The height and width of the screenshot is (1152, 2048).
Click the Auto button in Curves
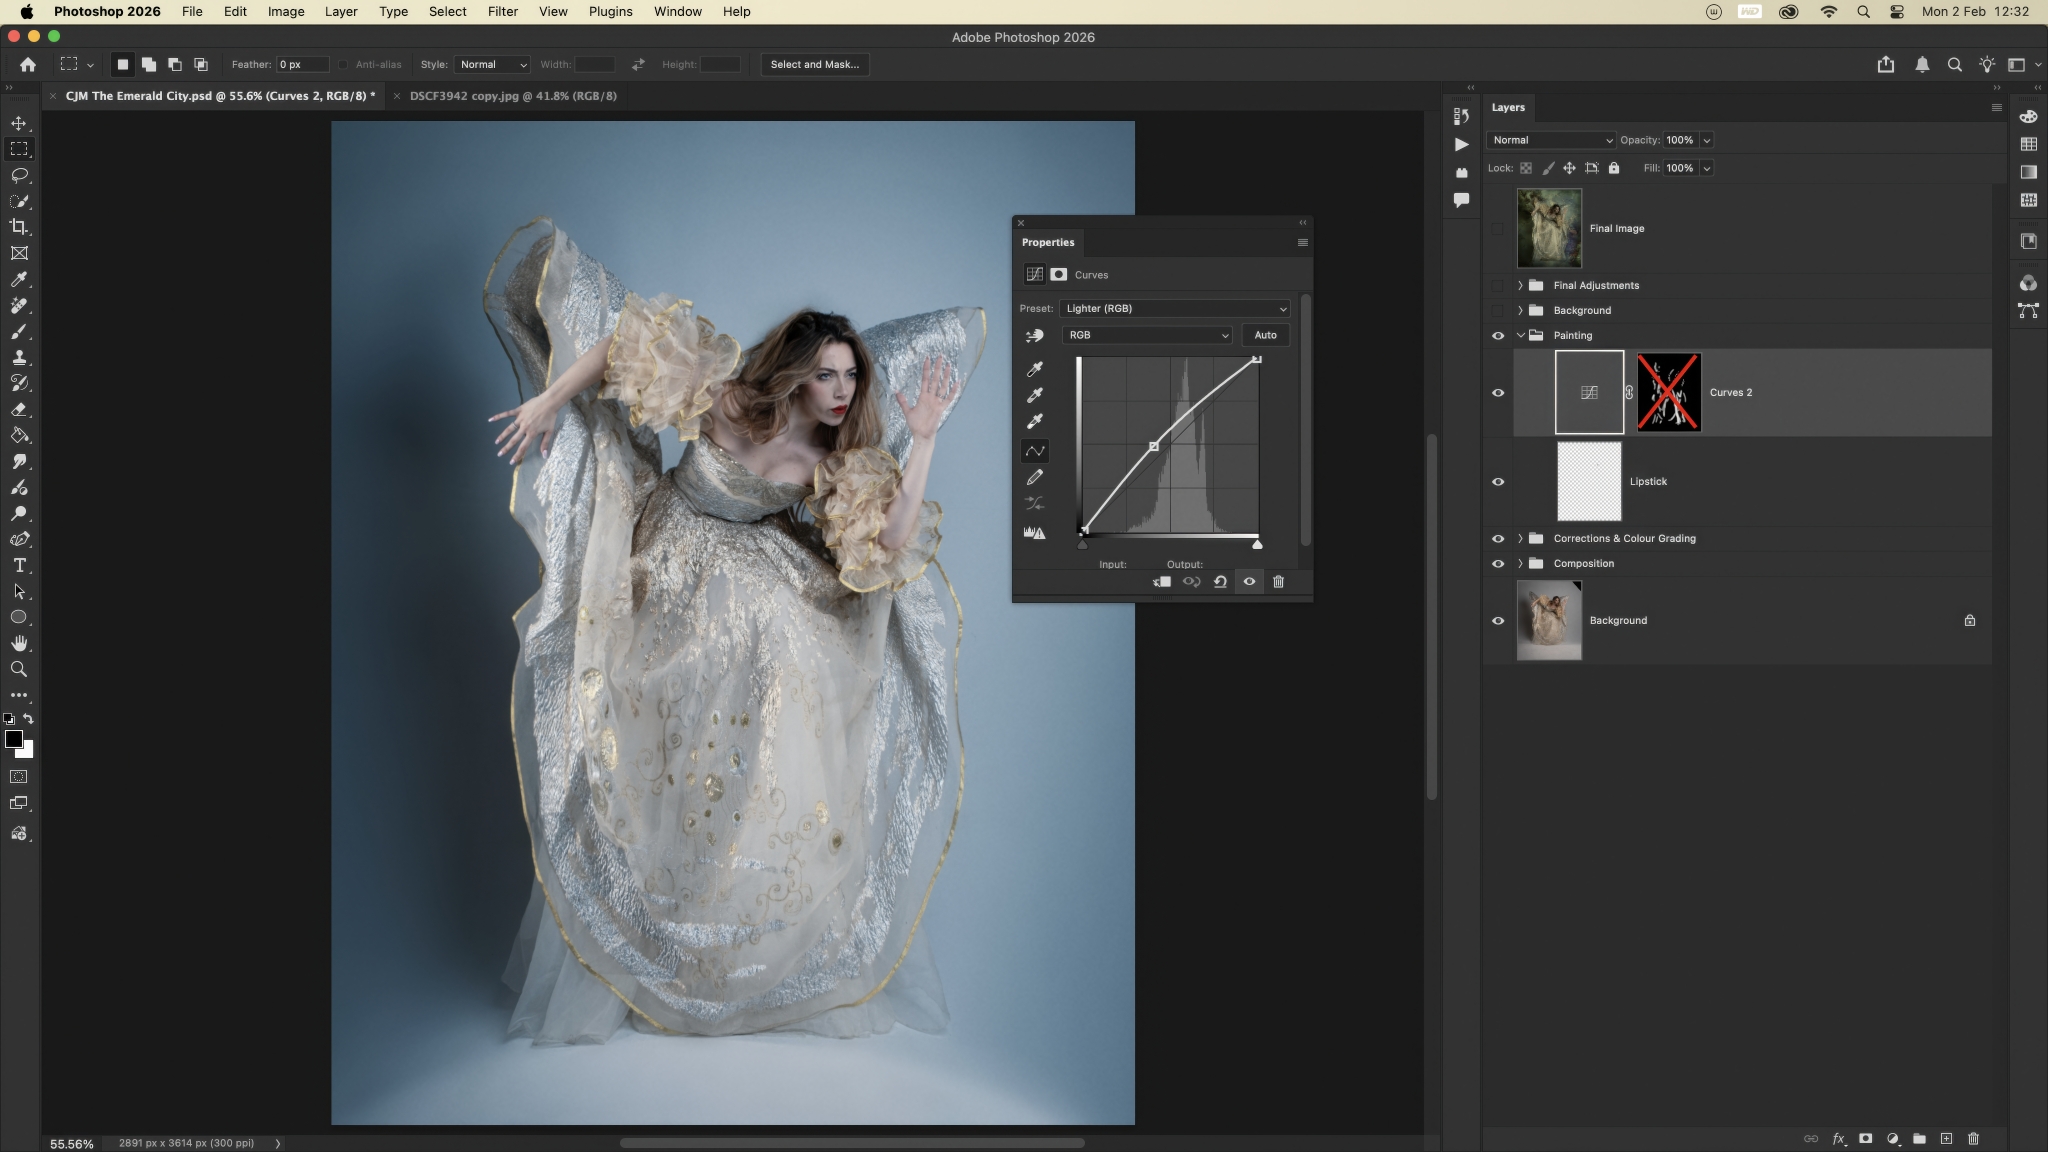[1265, 335]
